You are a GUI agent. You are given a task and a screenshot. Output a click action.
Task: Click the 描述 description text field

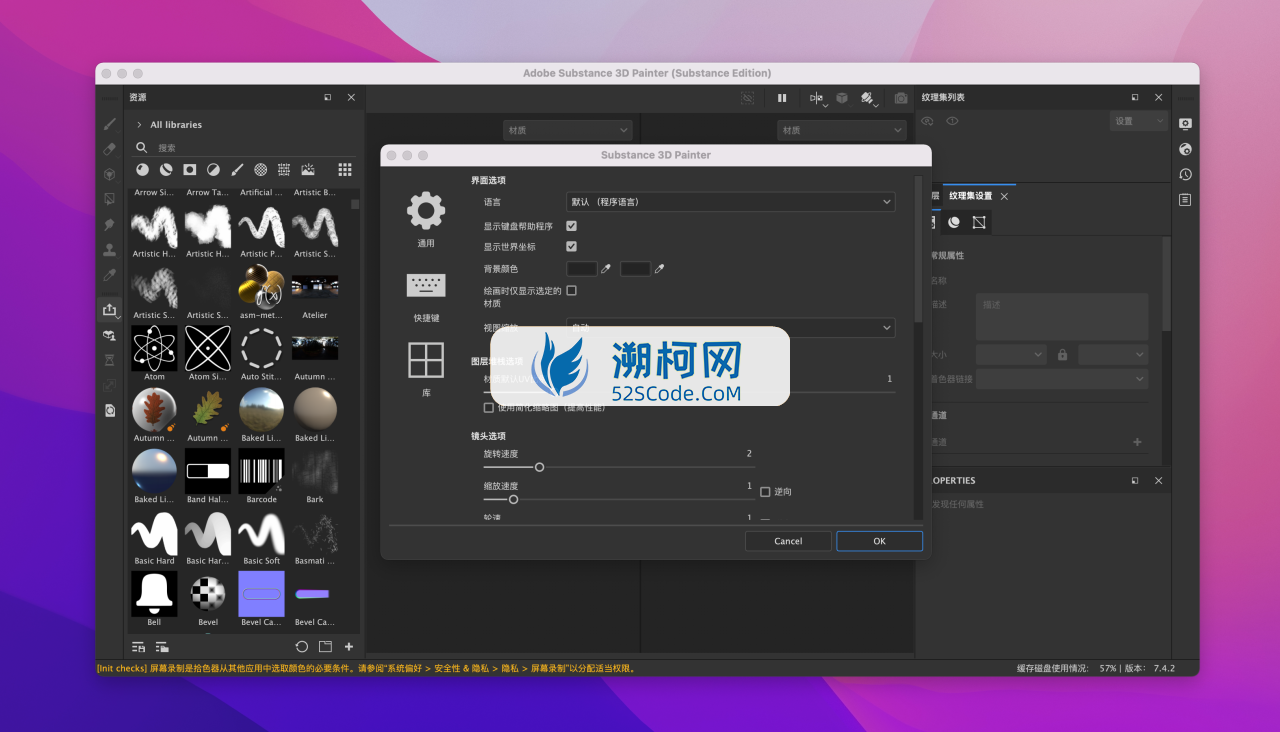point(1062,317)
